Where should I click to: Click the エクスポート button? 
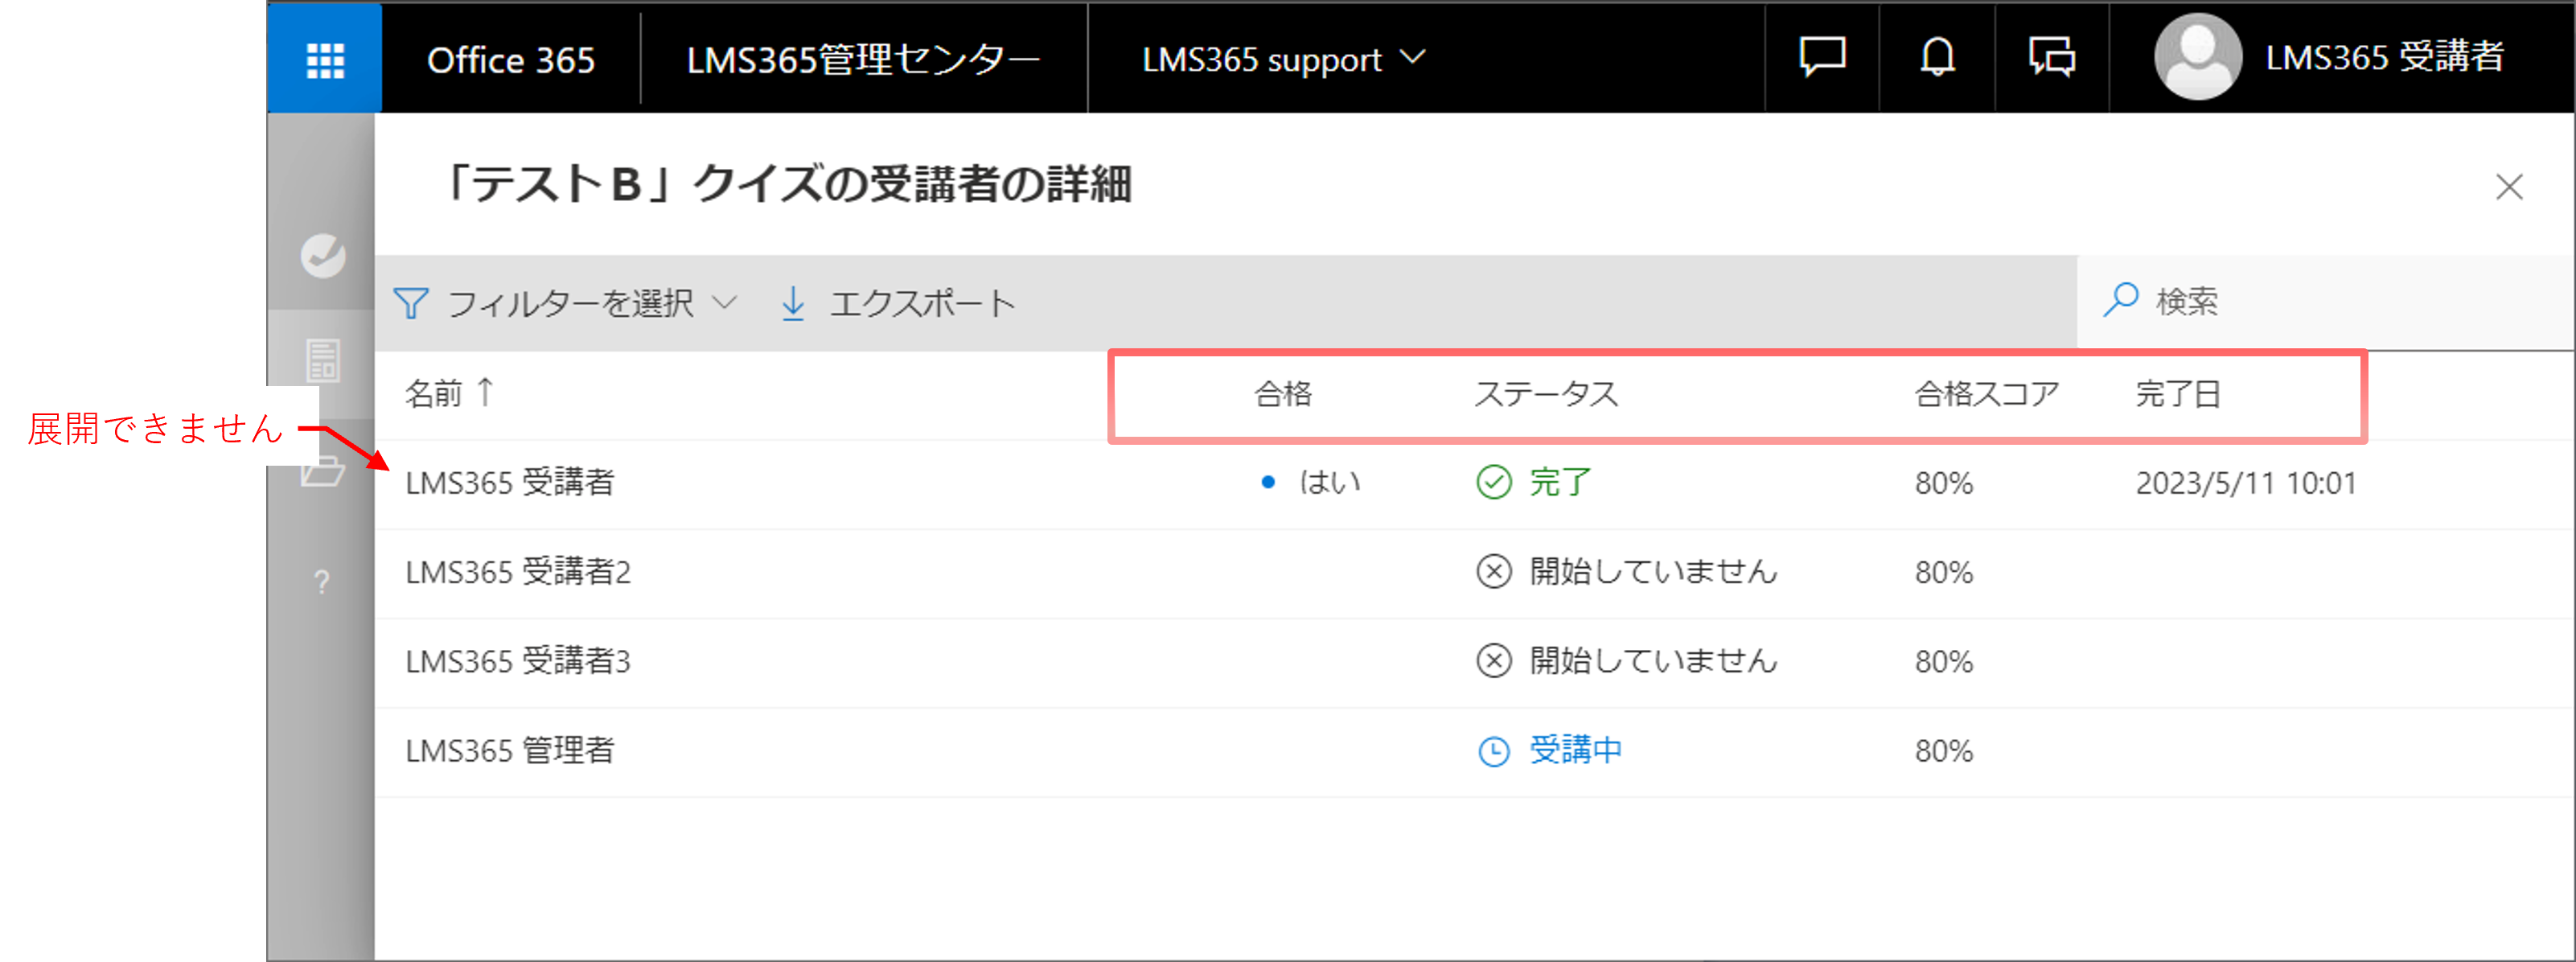pyautogui.click(x=898, y=303)
